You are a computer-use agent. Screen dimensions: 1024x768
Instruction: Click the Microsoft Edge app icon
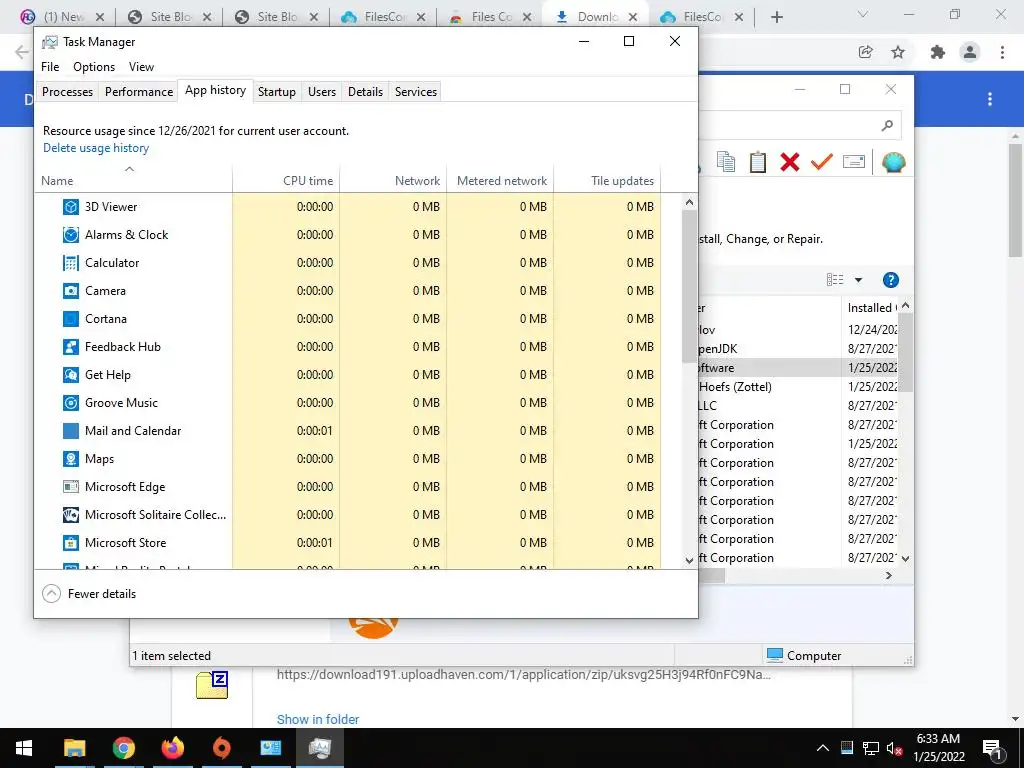(71, 487)
